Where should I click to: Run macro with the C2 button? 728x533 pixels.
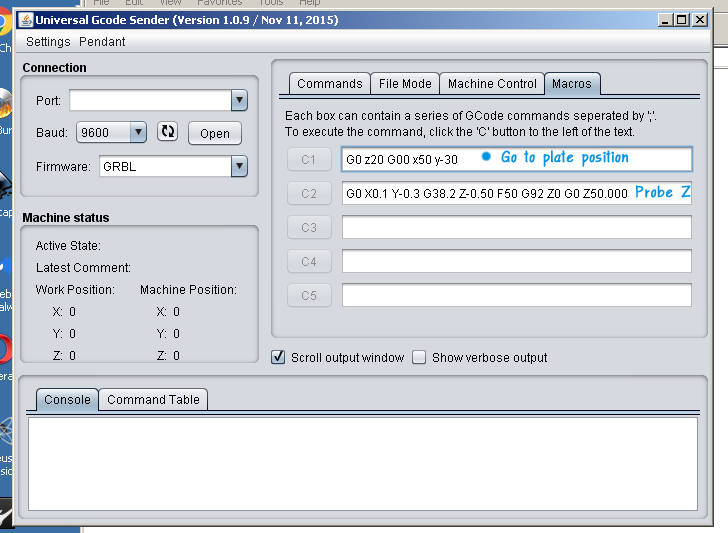pyautogui.click(x=309, y=193)
